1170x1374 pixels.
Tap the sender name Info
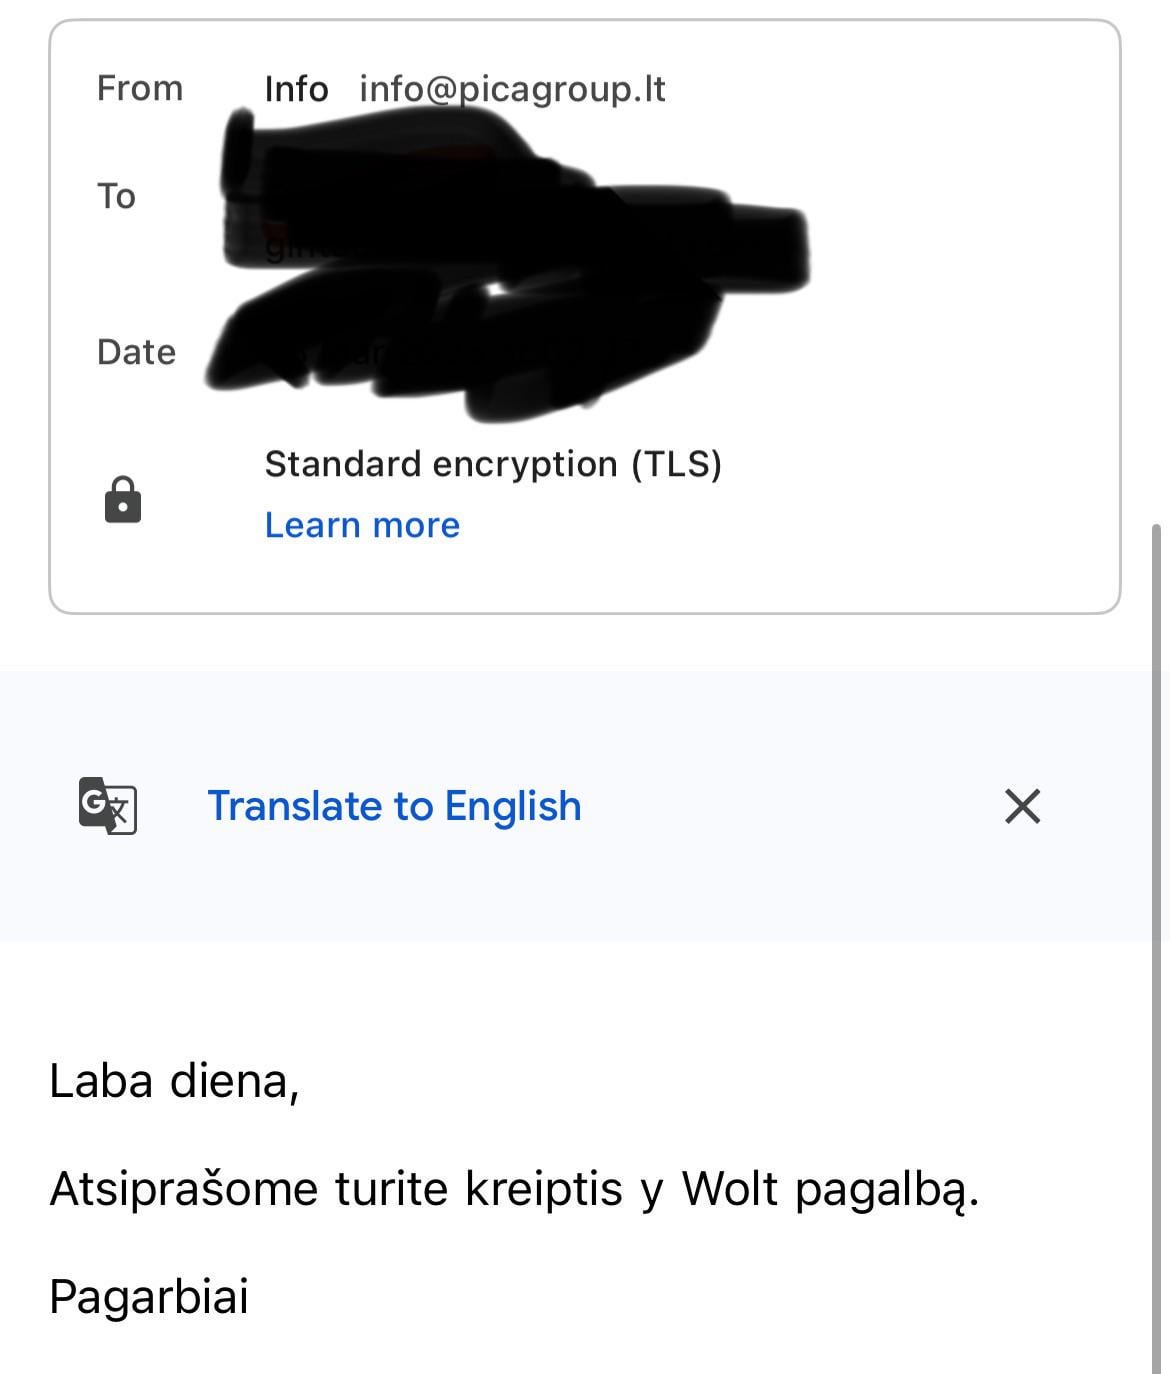(x=296, y=89)
